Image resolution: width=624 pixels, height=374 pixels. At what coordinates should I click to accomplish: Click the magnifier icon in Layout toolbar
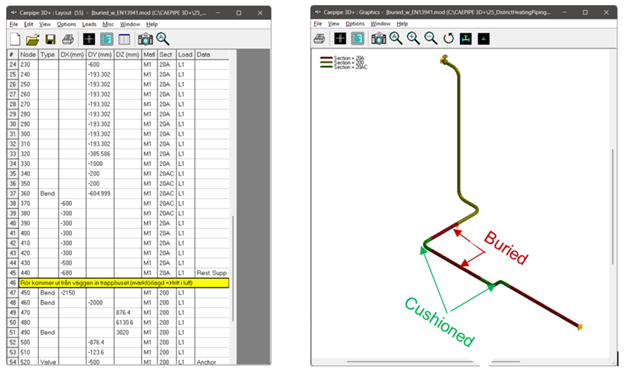tap(162, 39)
